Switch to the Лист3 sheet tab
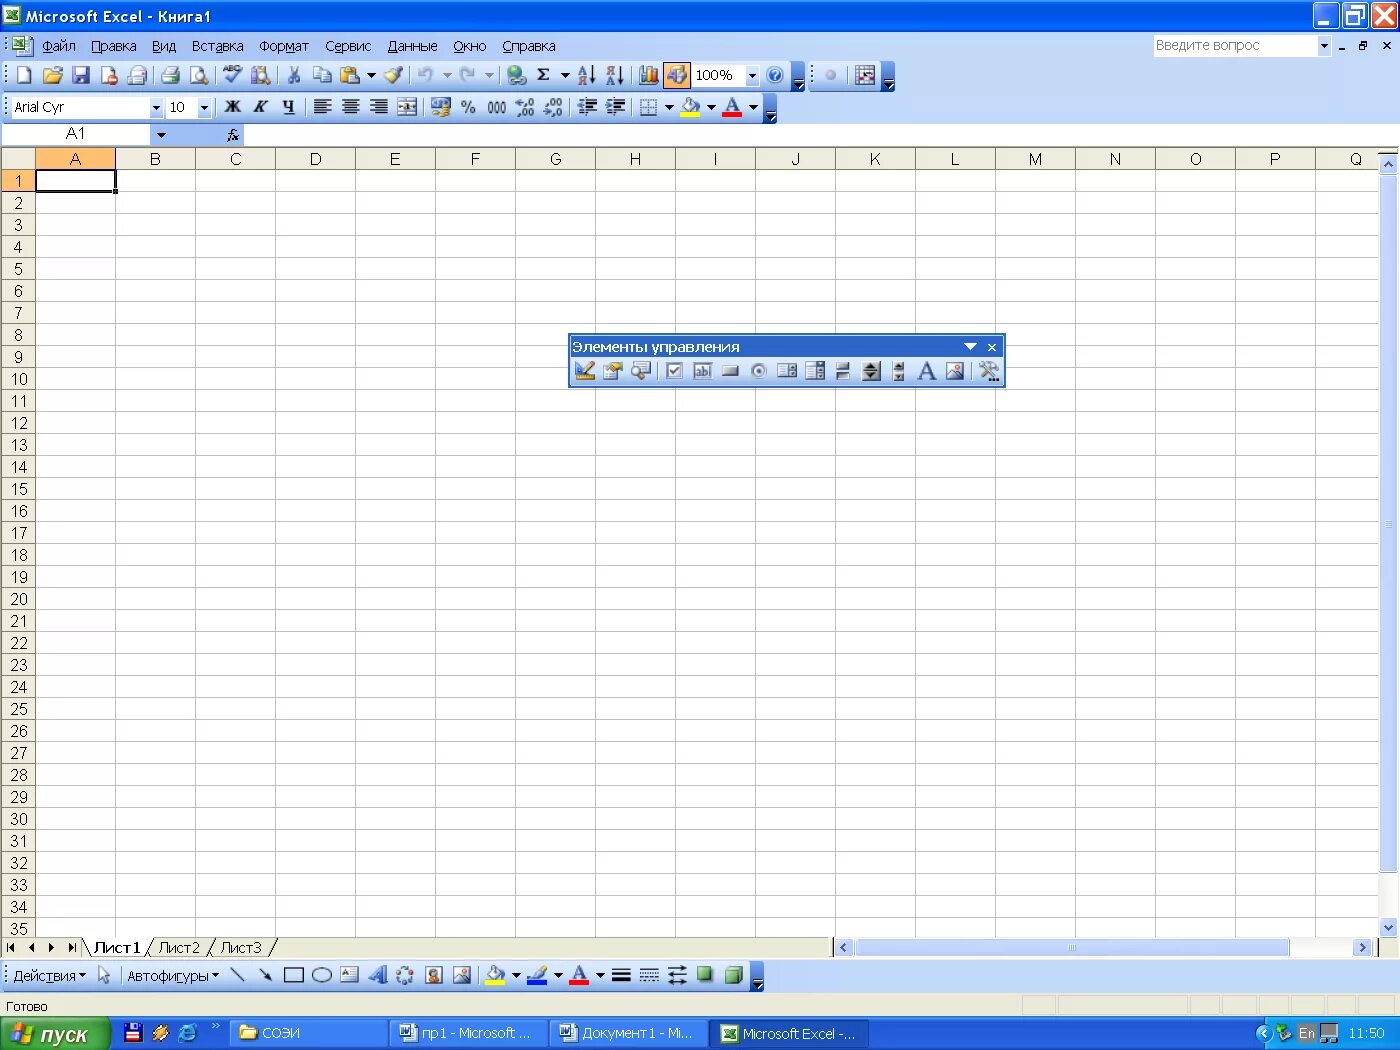The width and height of the screenshot is (1400, 1050). pos(241,947)
